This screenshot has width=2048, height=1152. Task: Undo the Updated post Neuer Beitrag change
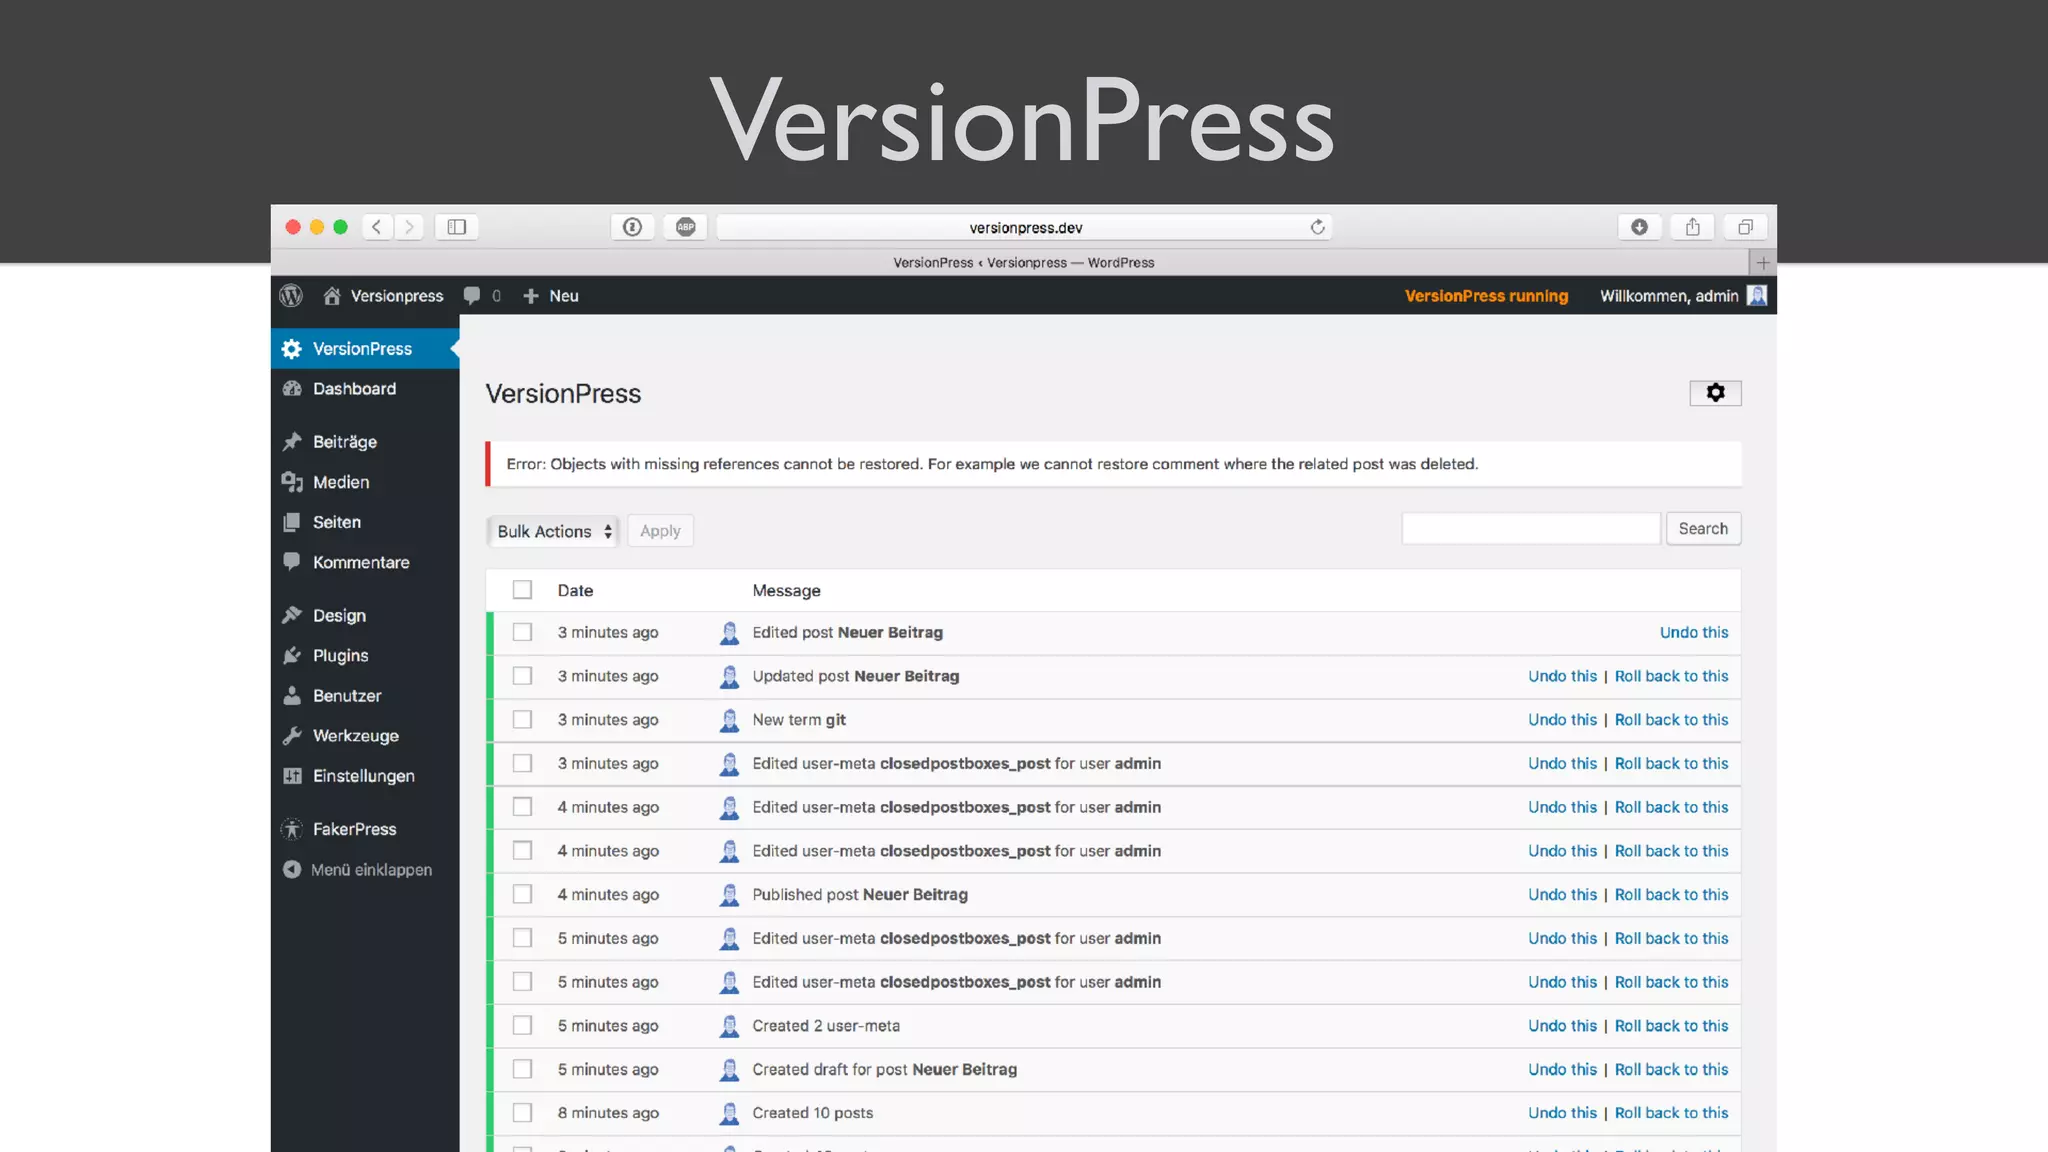coord(1562,676)
